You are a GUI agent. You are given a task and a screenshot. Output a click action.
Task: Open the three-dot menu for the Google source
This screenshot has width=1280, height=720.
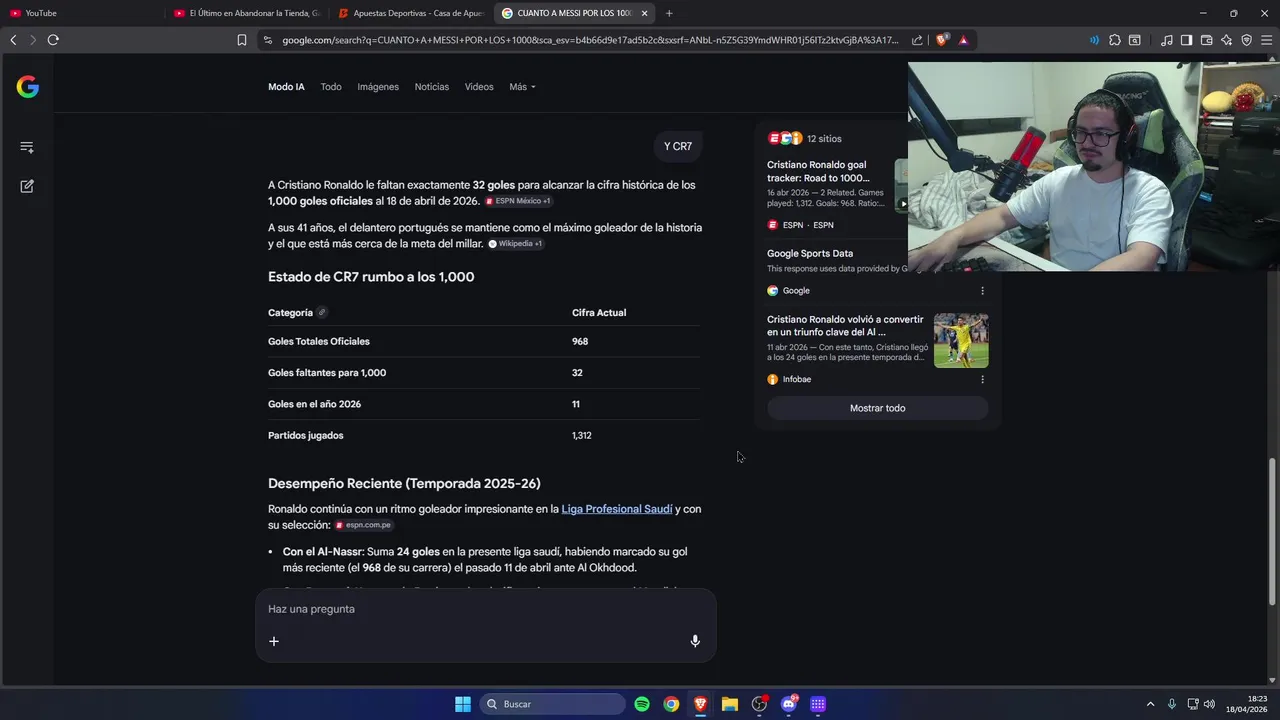(x=982, y=291)
